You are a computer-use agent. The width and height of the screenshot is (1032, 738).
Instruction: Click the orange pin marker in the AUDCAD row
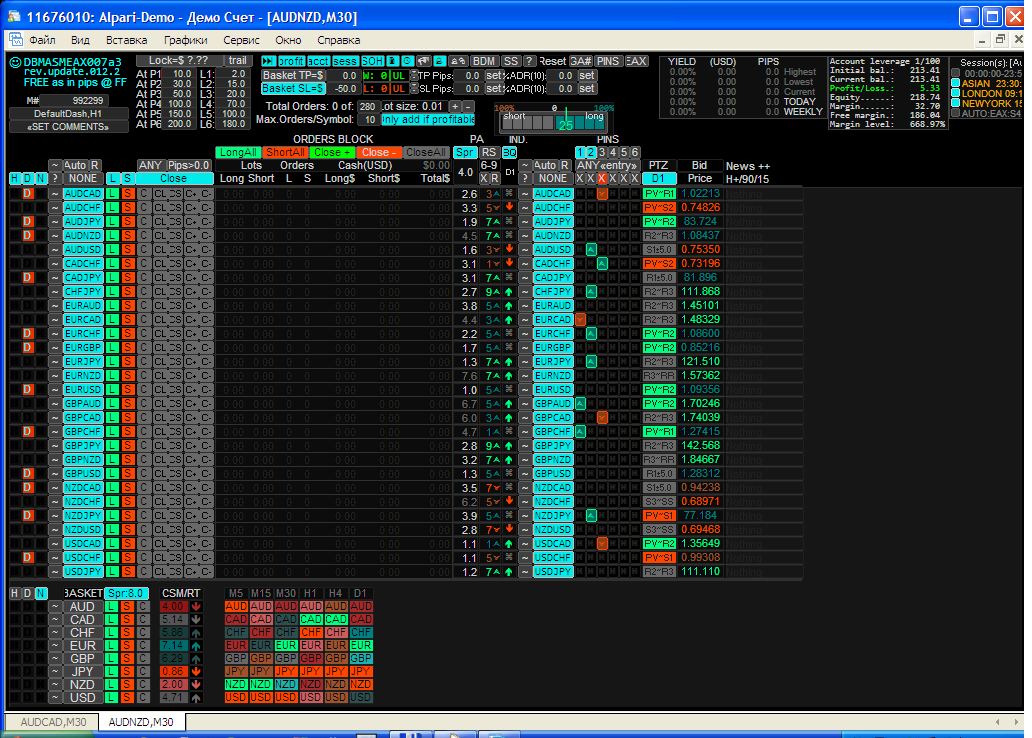602,194
